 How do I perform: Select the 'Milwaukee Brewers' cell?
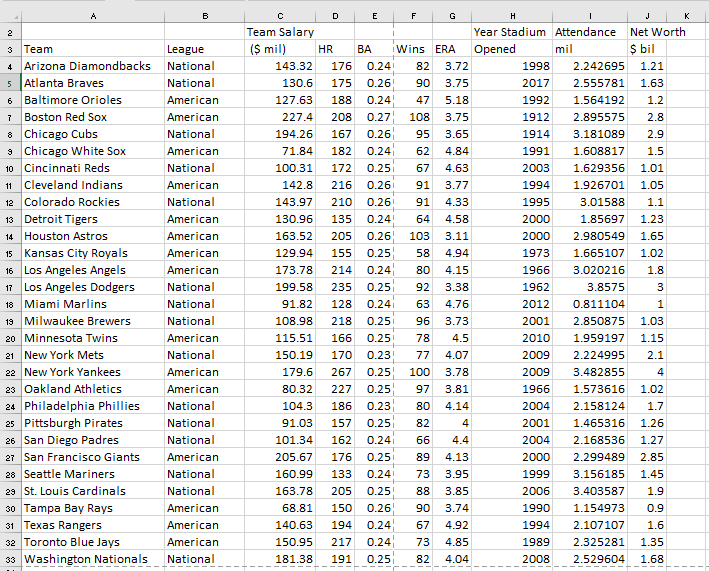[x=93, y=321]
